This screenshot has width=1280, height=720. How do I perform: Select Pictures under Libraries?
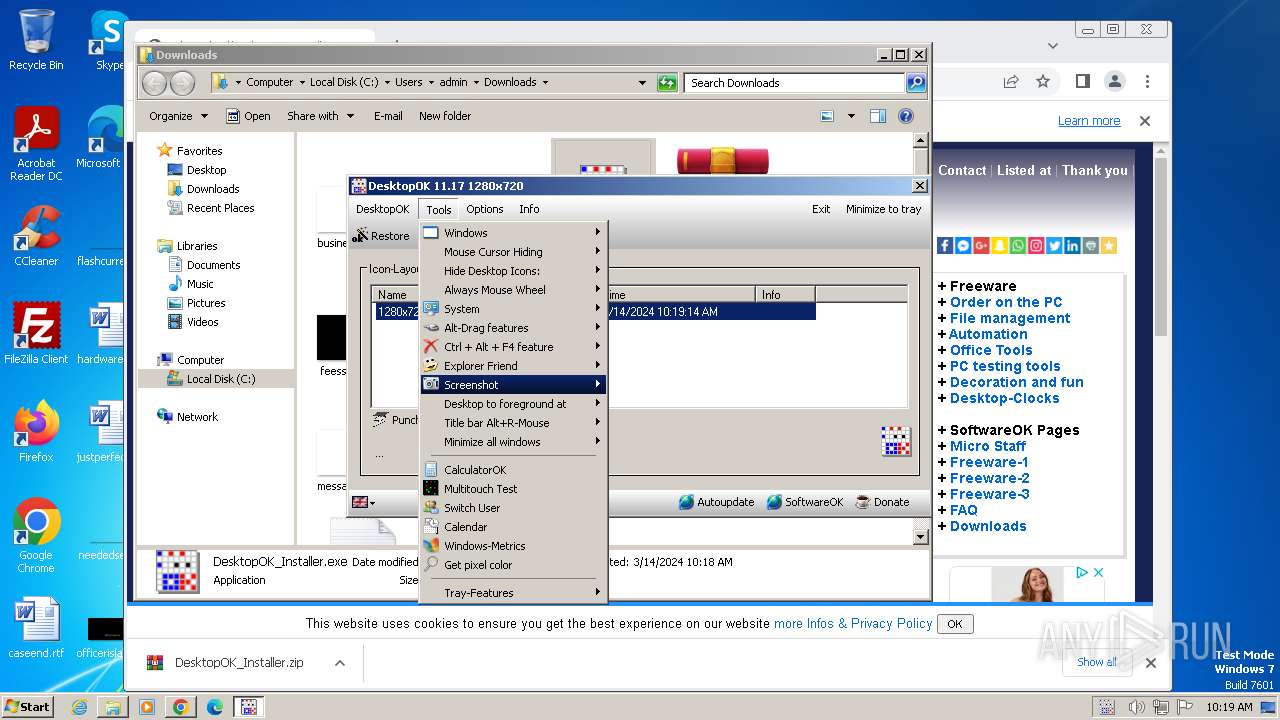point(206,303)
